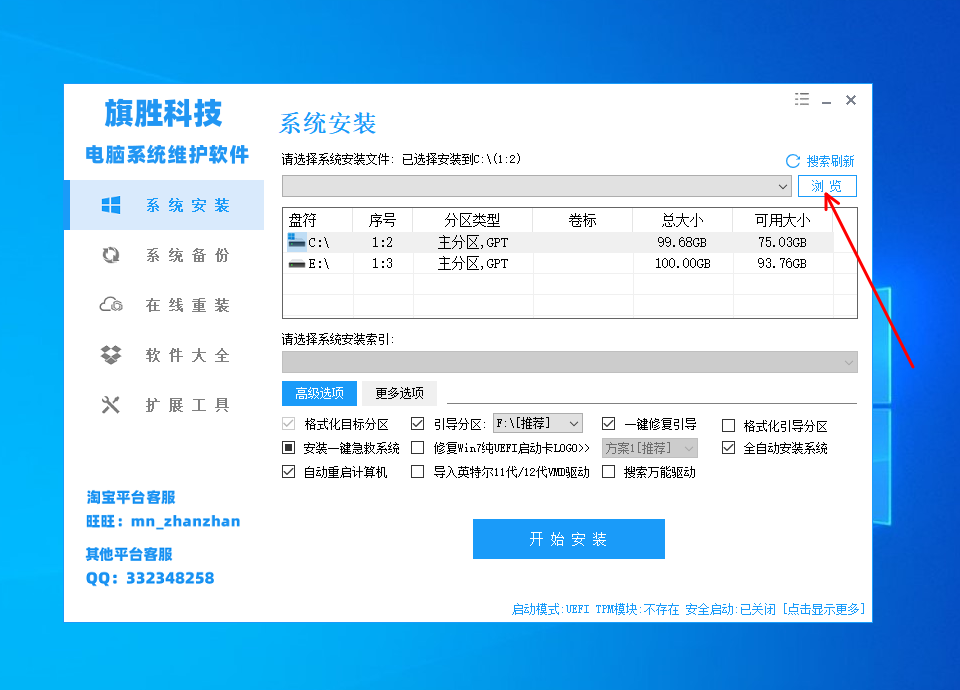The width and height of the screenshot is (960, 690).
Task: Enable 搜索万能驱动
Action: coord(608,471)
